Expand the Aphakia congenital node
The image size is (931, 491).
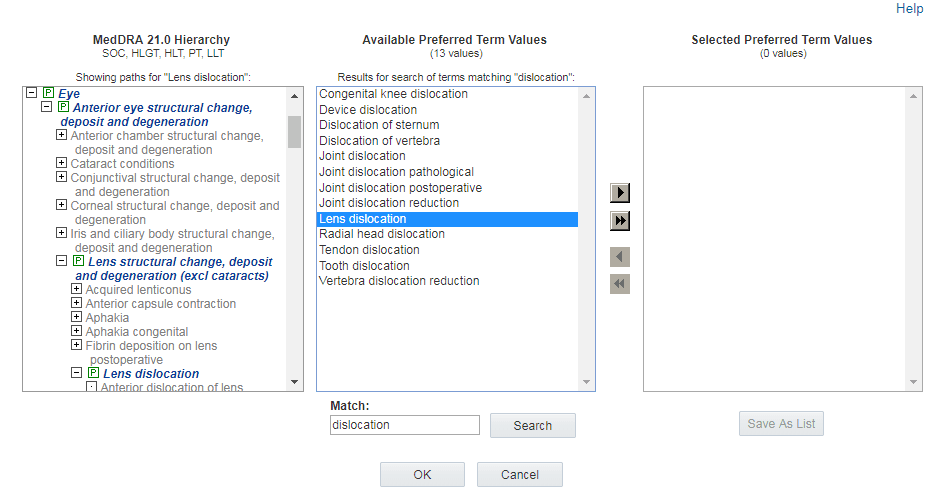(x=77, y=331)
